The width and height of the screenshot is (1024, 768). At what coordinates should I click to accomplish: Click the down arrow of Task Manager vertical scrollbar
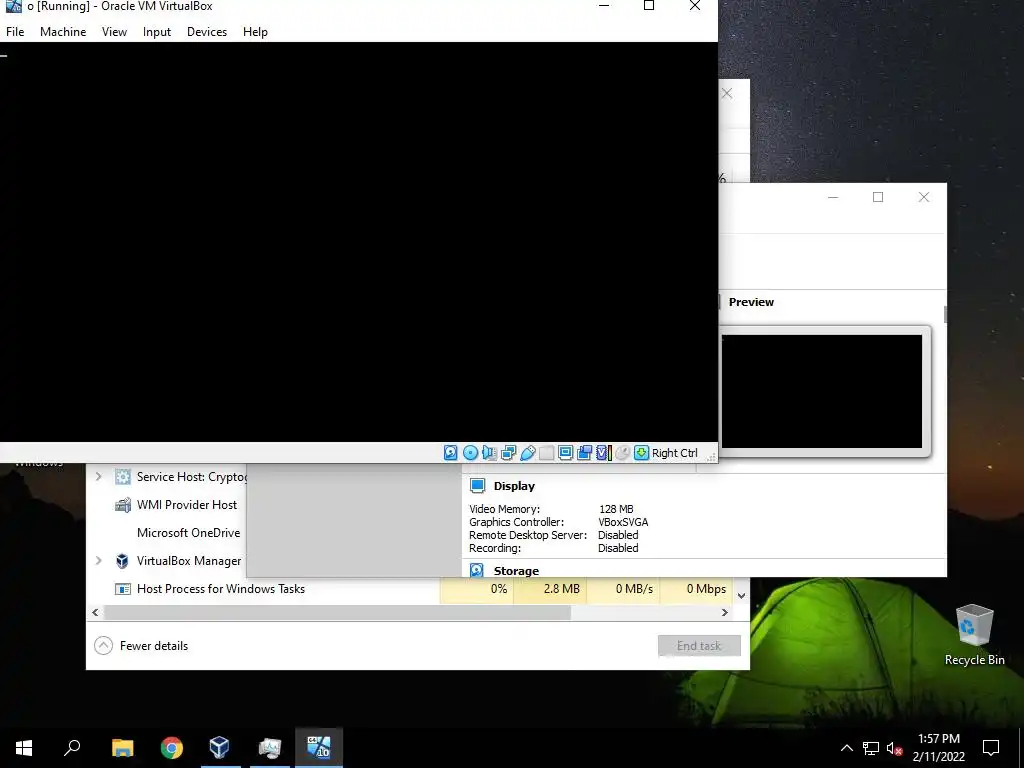(741, 595)
